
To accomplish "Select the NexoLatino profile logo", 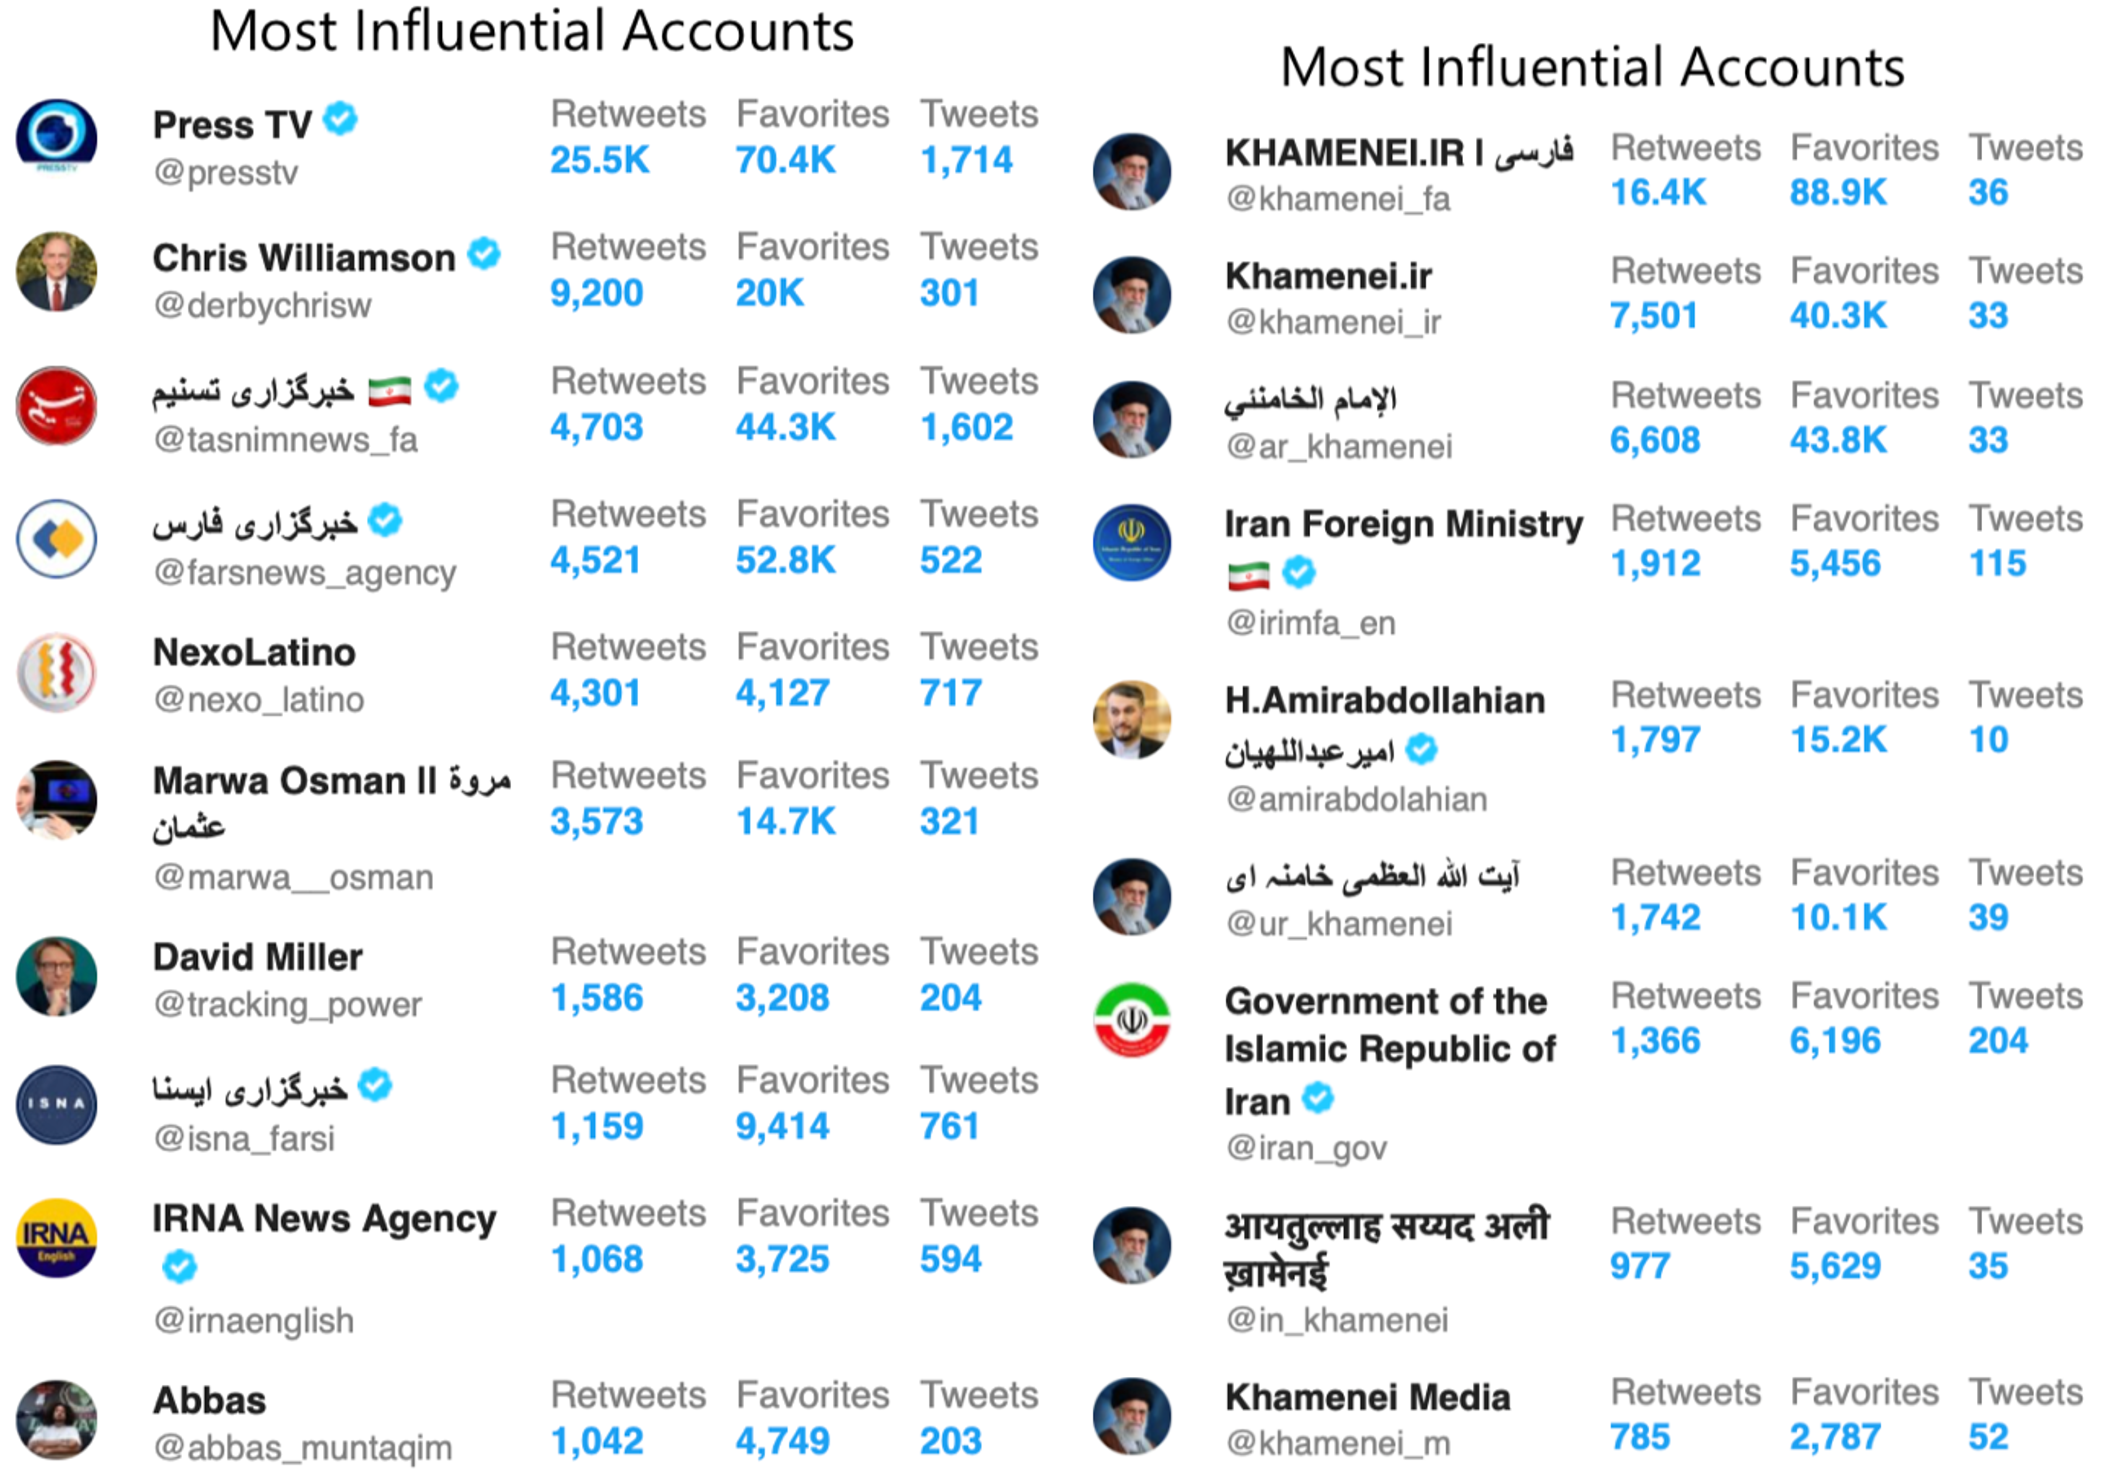I will click(x=57, y=672).
